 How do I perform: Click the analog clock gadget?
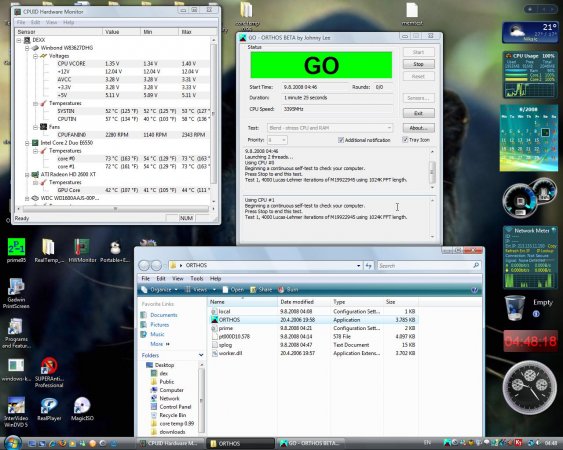[530, 388]
